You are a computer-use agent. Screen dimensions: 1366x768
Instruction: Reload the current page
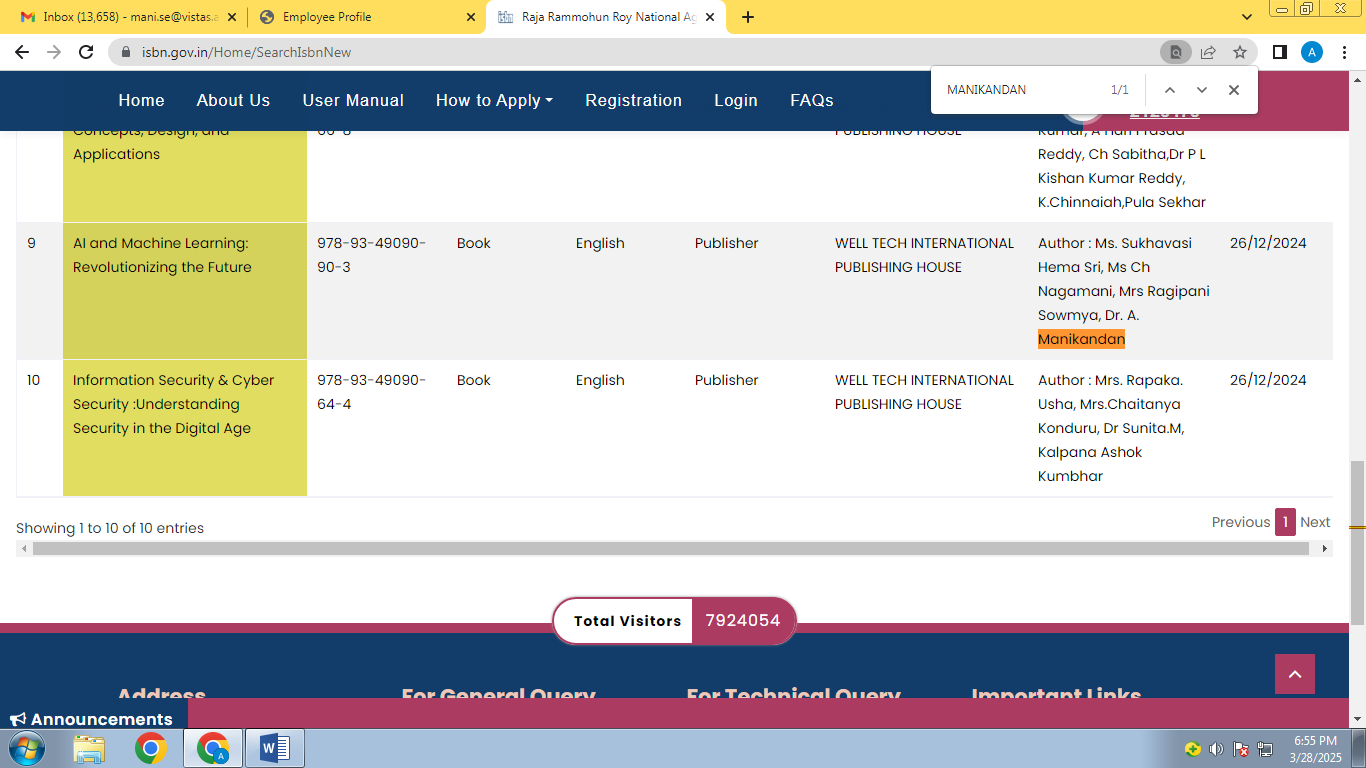pos(86,52)
